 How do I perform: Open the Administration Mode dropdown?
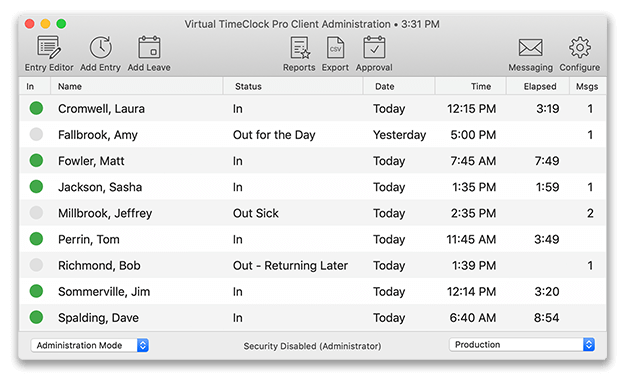[90, 345]
